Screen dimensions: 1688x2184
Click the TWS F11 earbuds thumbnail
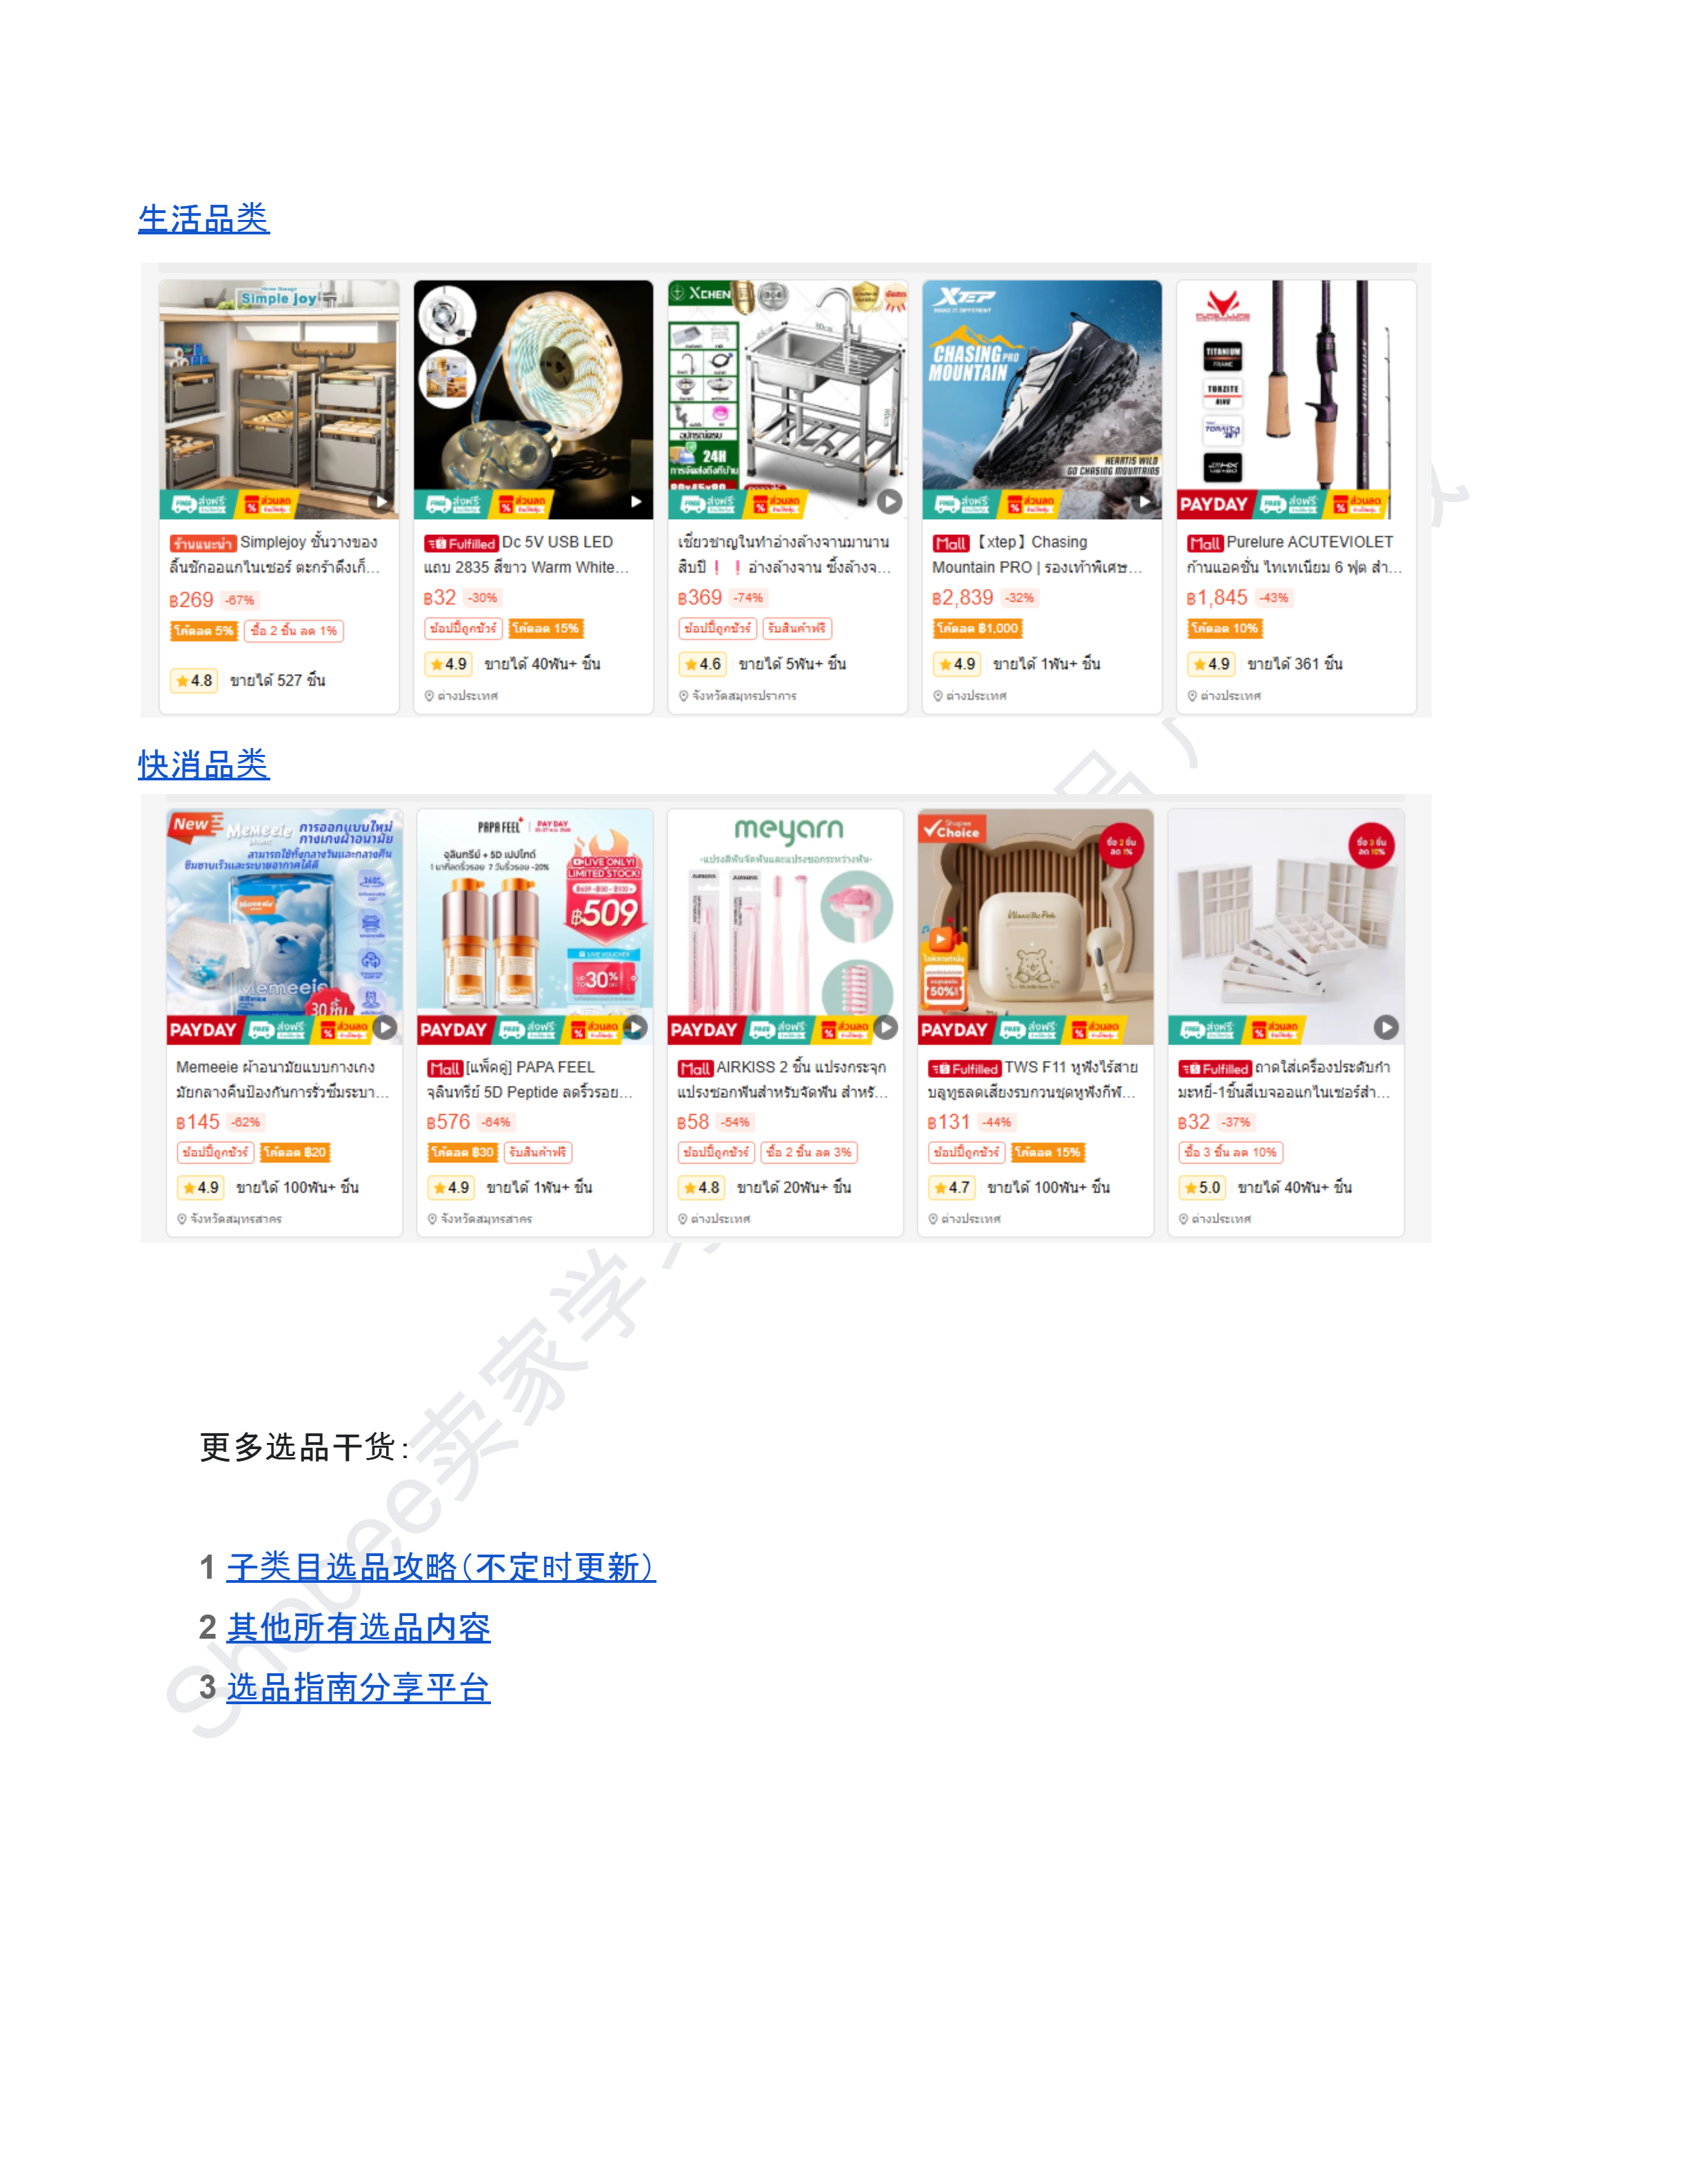[x=1035, y=927]
